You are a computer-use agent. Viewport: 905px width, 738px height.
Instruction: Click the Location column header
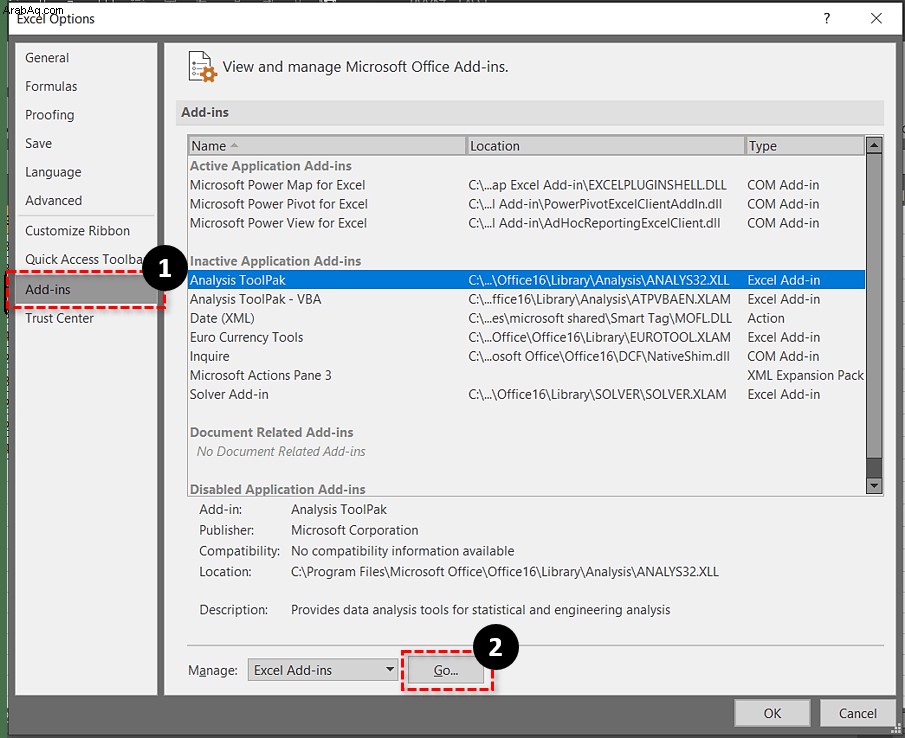[605, 146]
